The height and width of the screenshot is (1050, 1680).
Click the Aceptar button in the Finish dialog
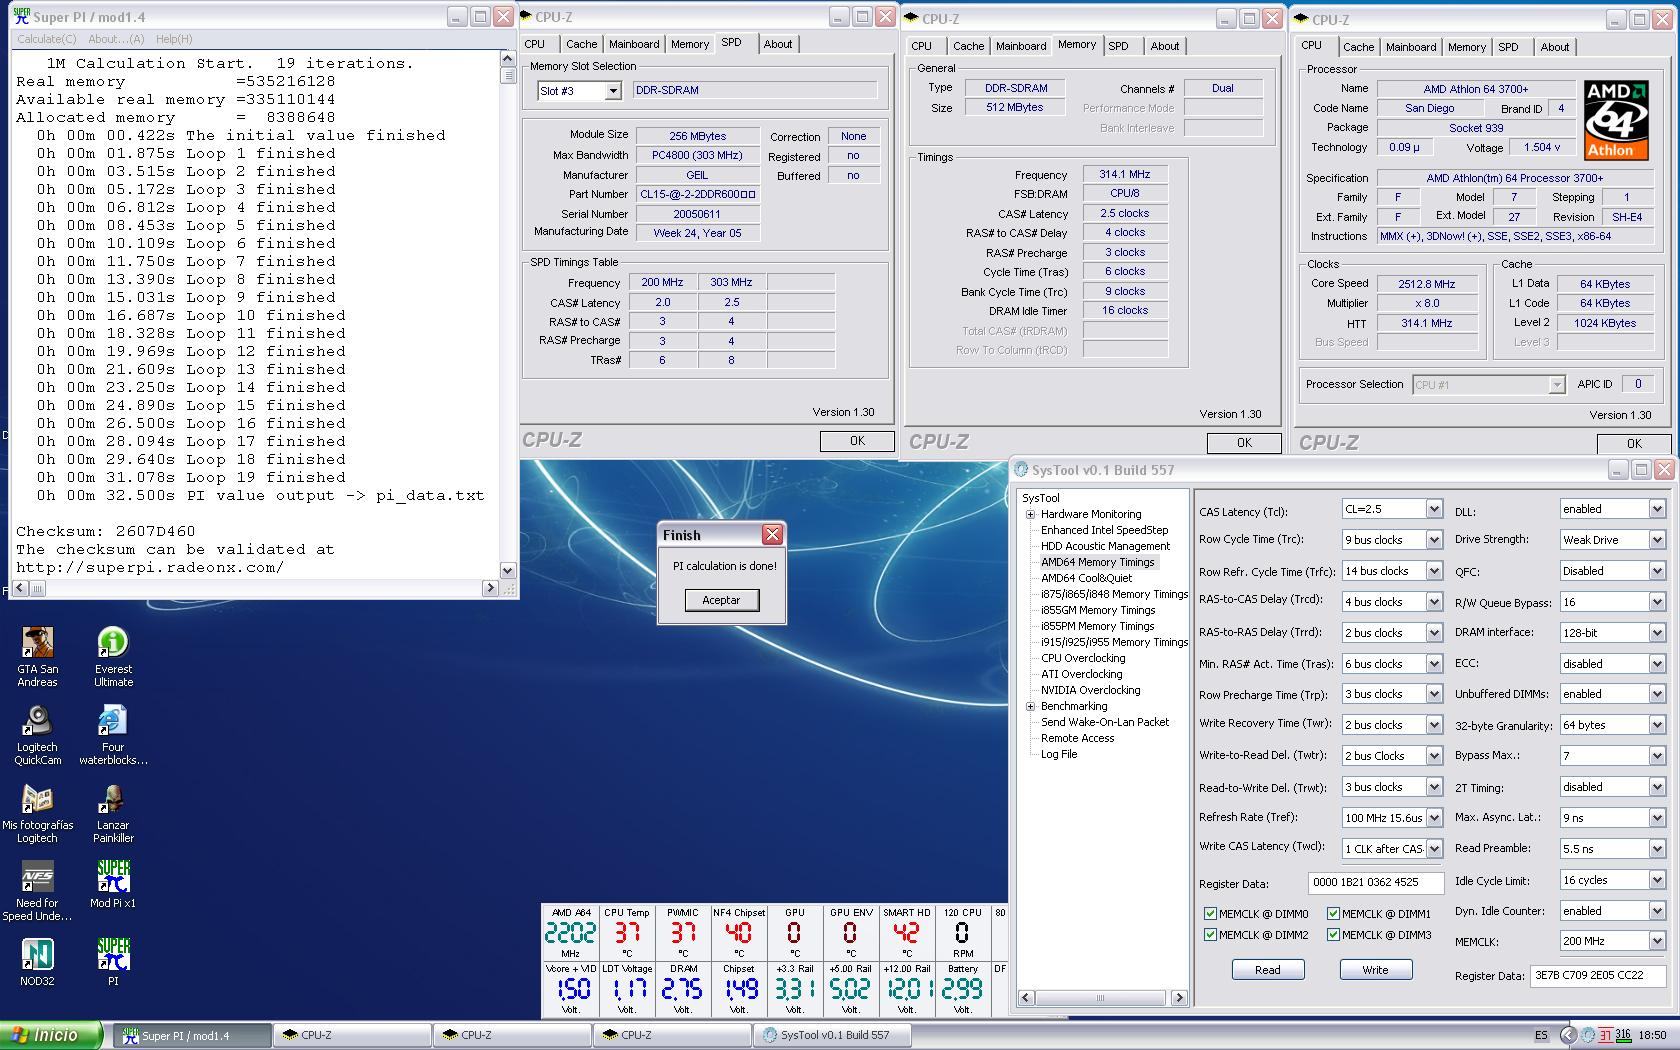(721, 600)
